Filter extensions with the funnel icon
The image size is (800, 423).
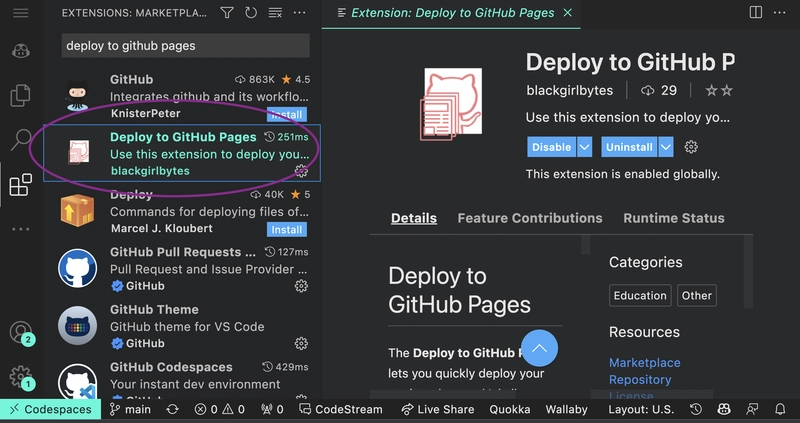[x=227, y=13]
